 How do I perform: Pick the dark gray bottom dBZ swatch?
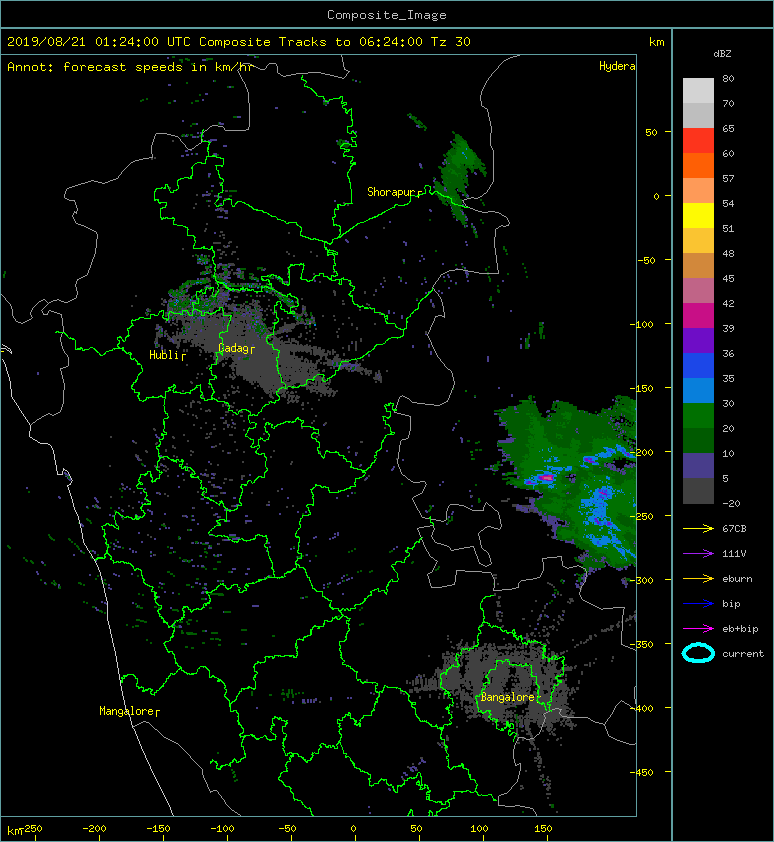pos(698,491)
